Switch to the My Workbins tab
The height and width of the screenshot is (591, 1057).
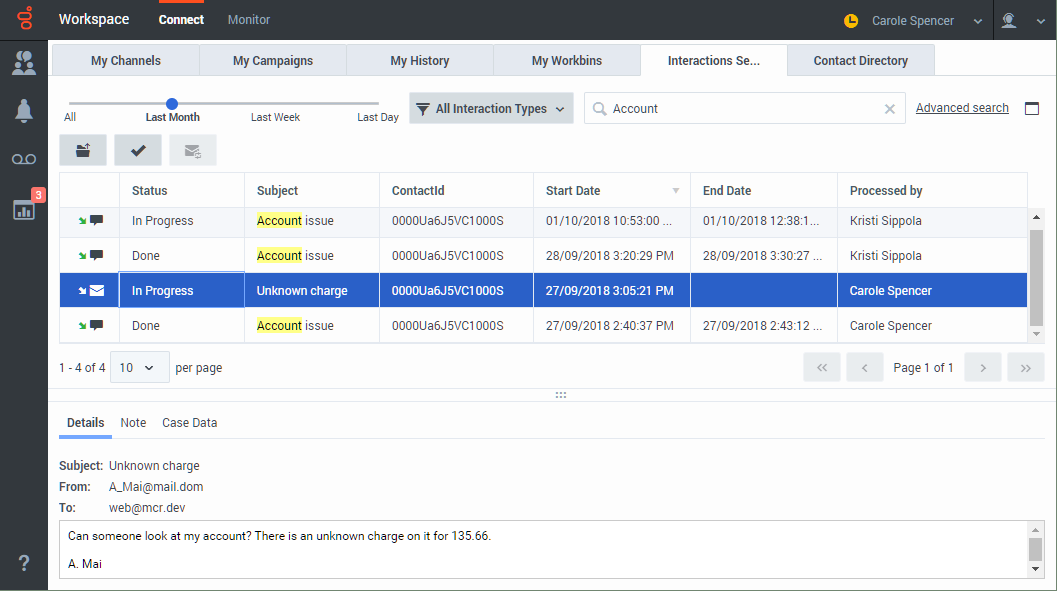click(566, 61)
